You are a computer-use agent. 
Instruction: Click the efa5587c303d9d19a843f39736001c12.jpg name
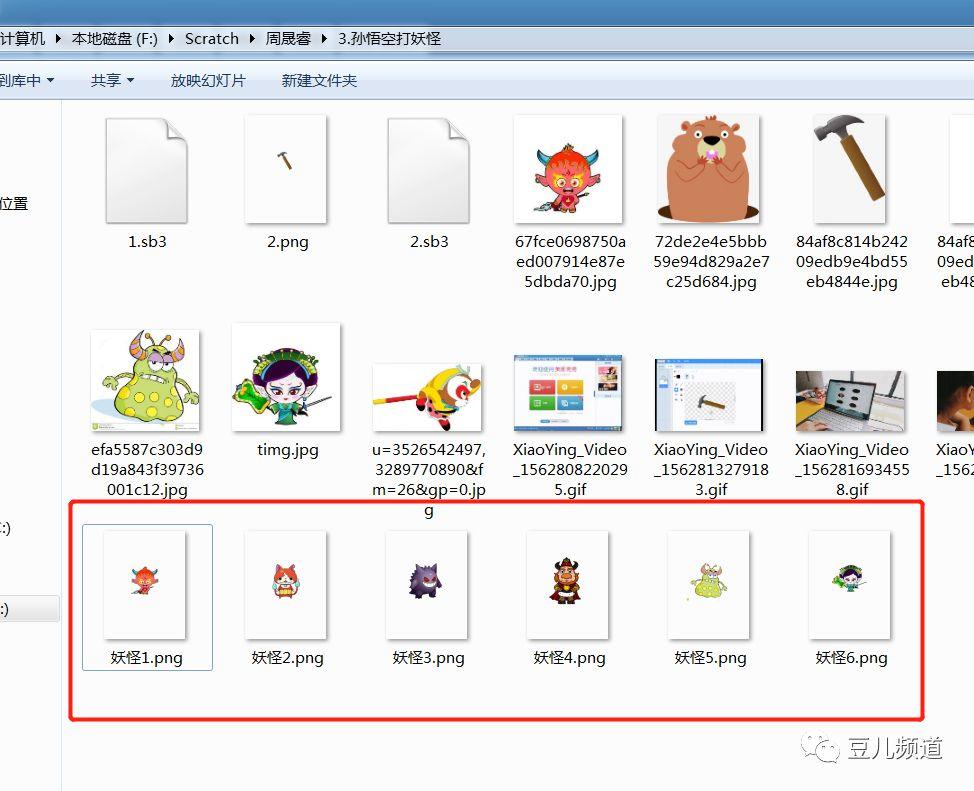[147, 470]
